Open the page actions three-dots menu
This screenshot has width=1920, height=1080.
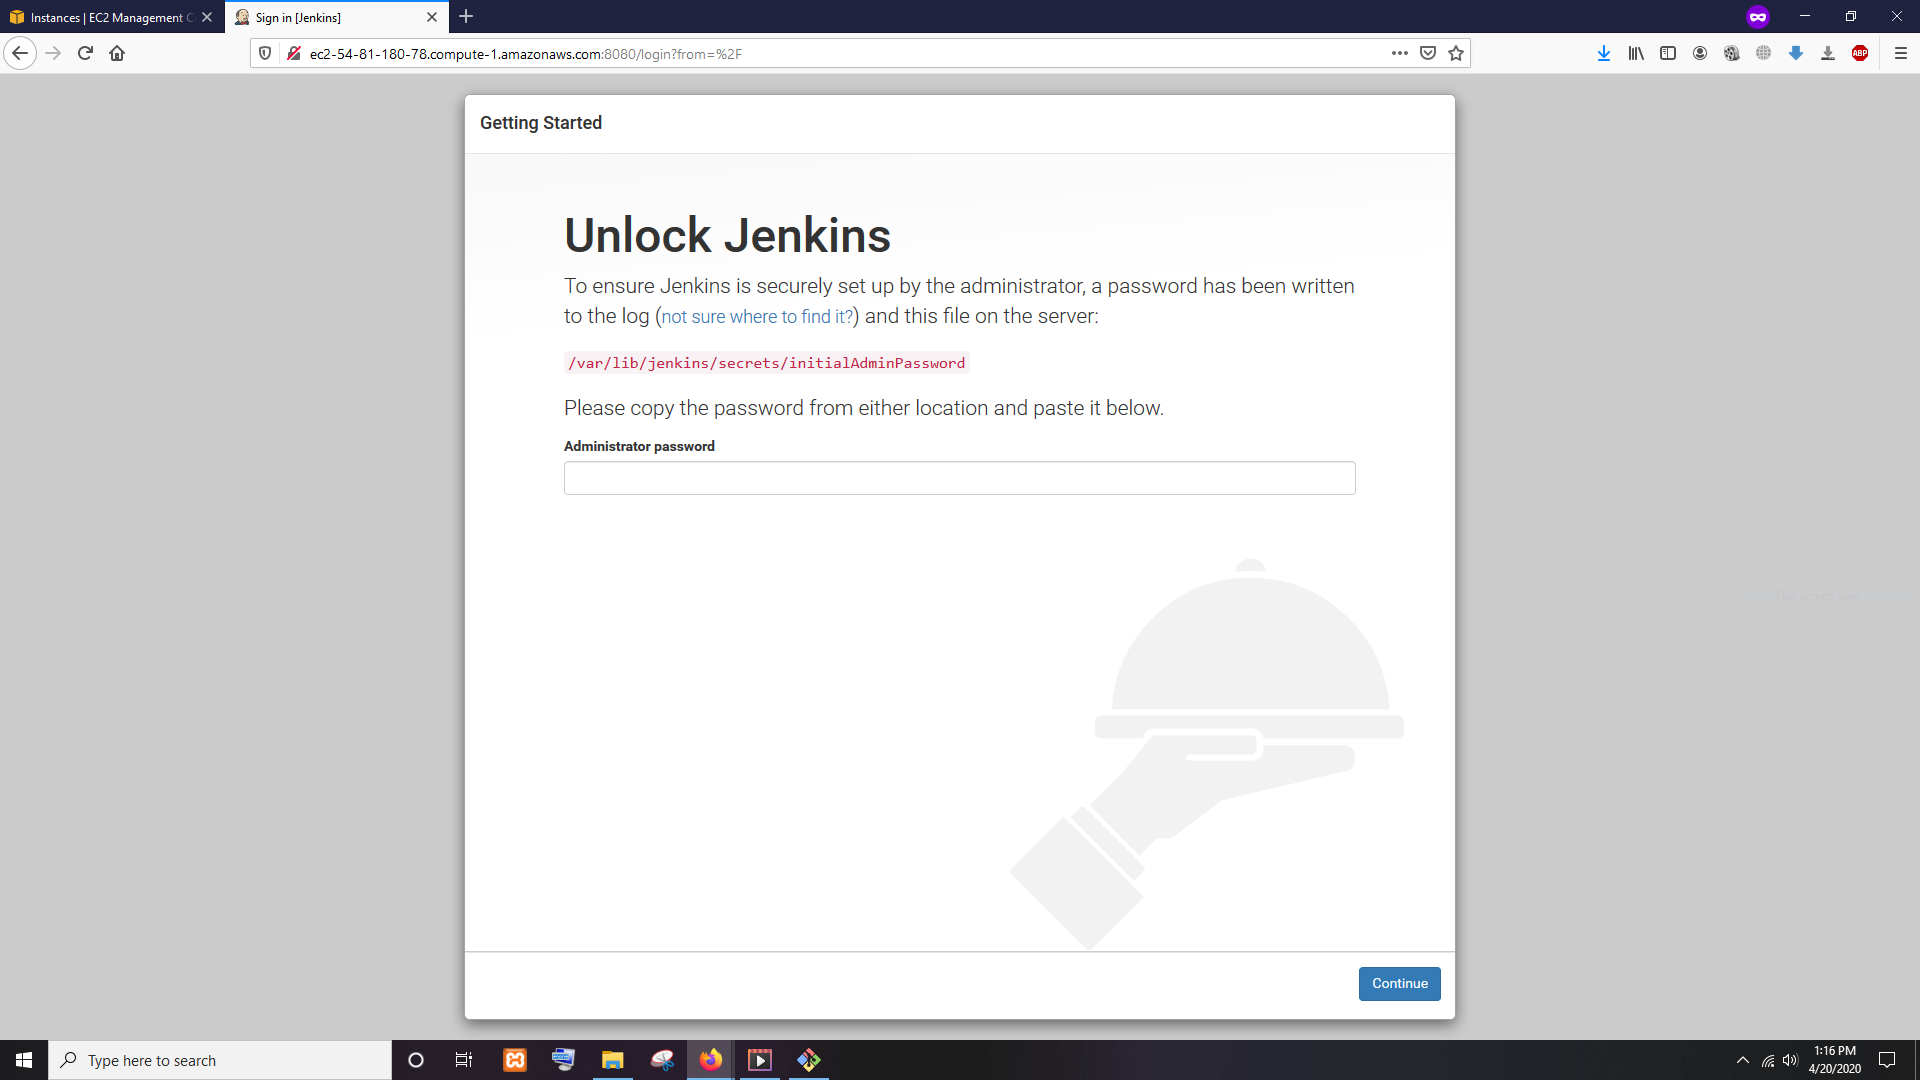1399,54
